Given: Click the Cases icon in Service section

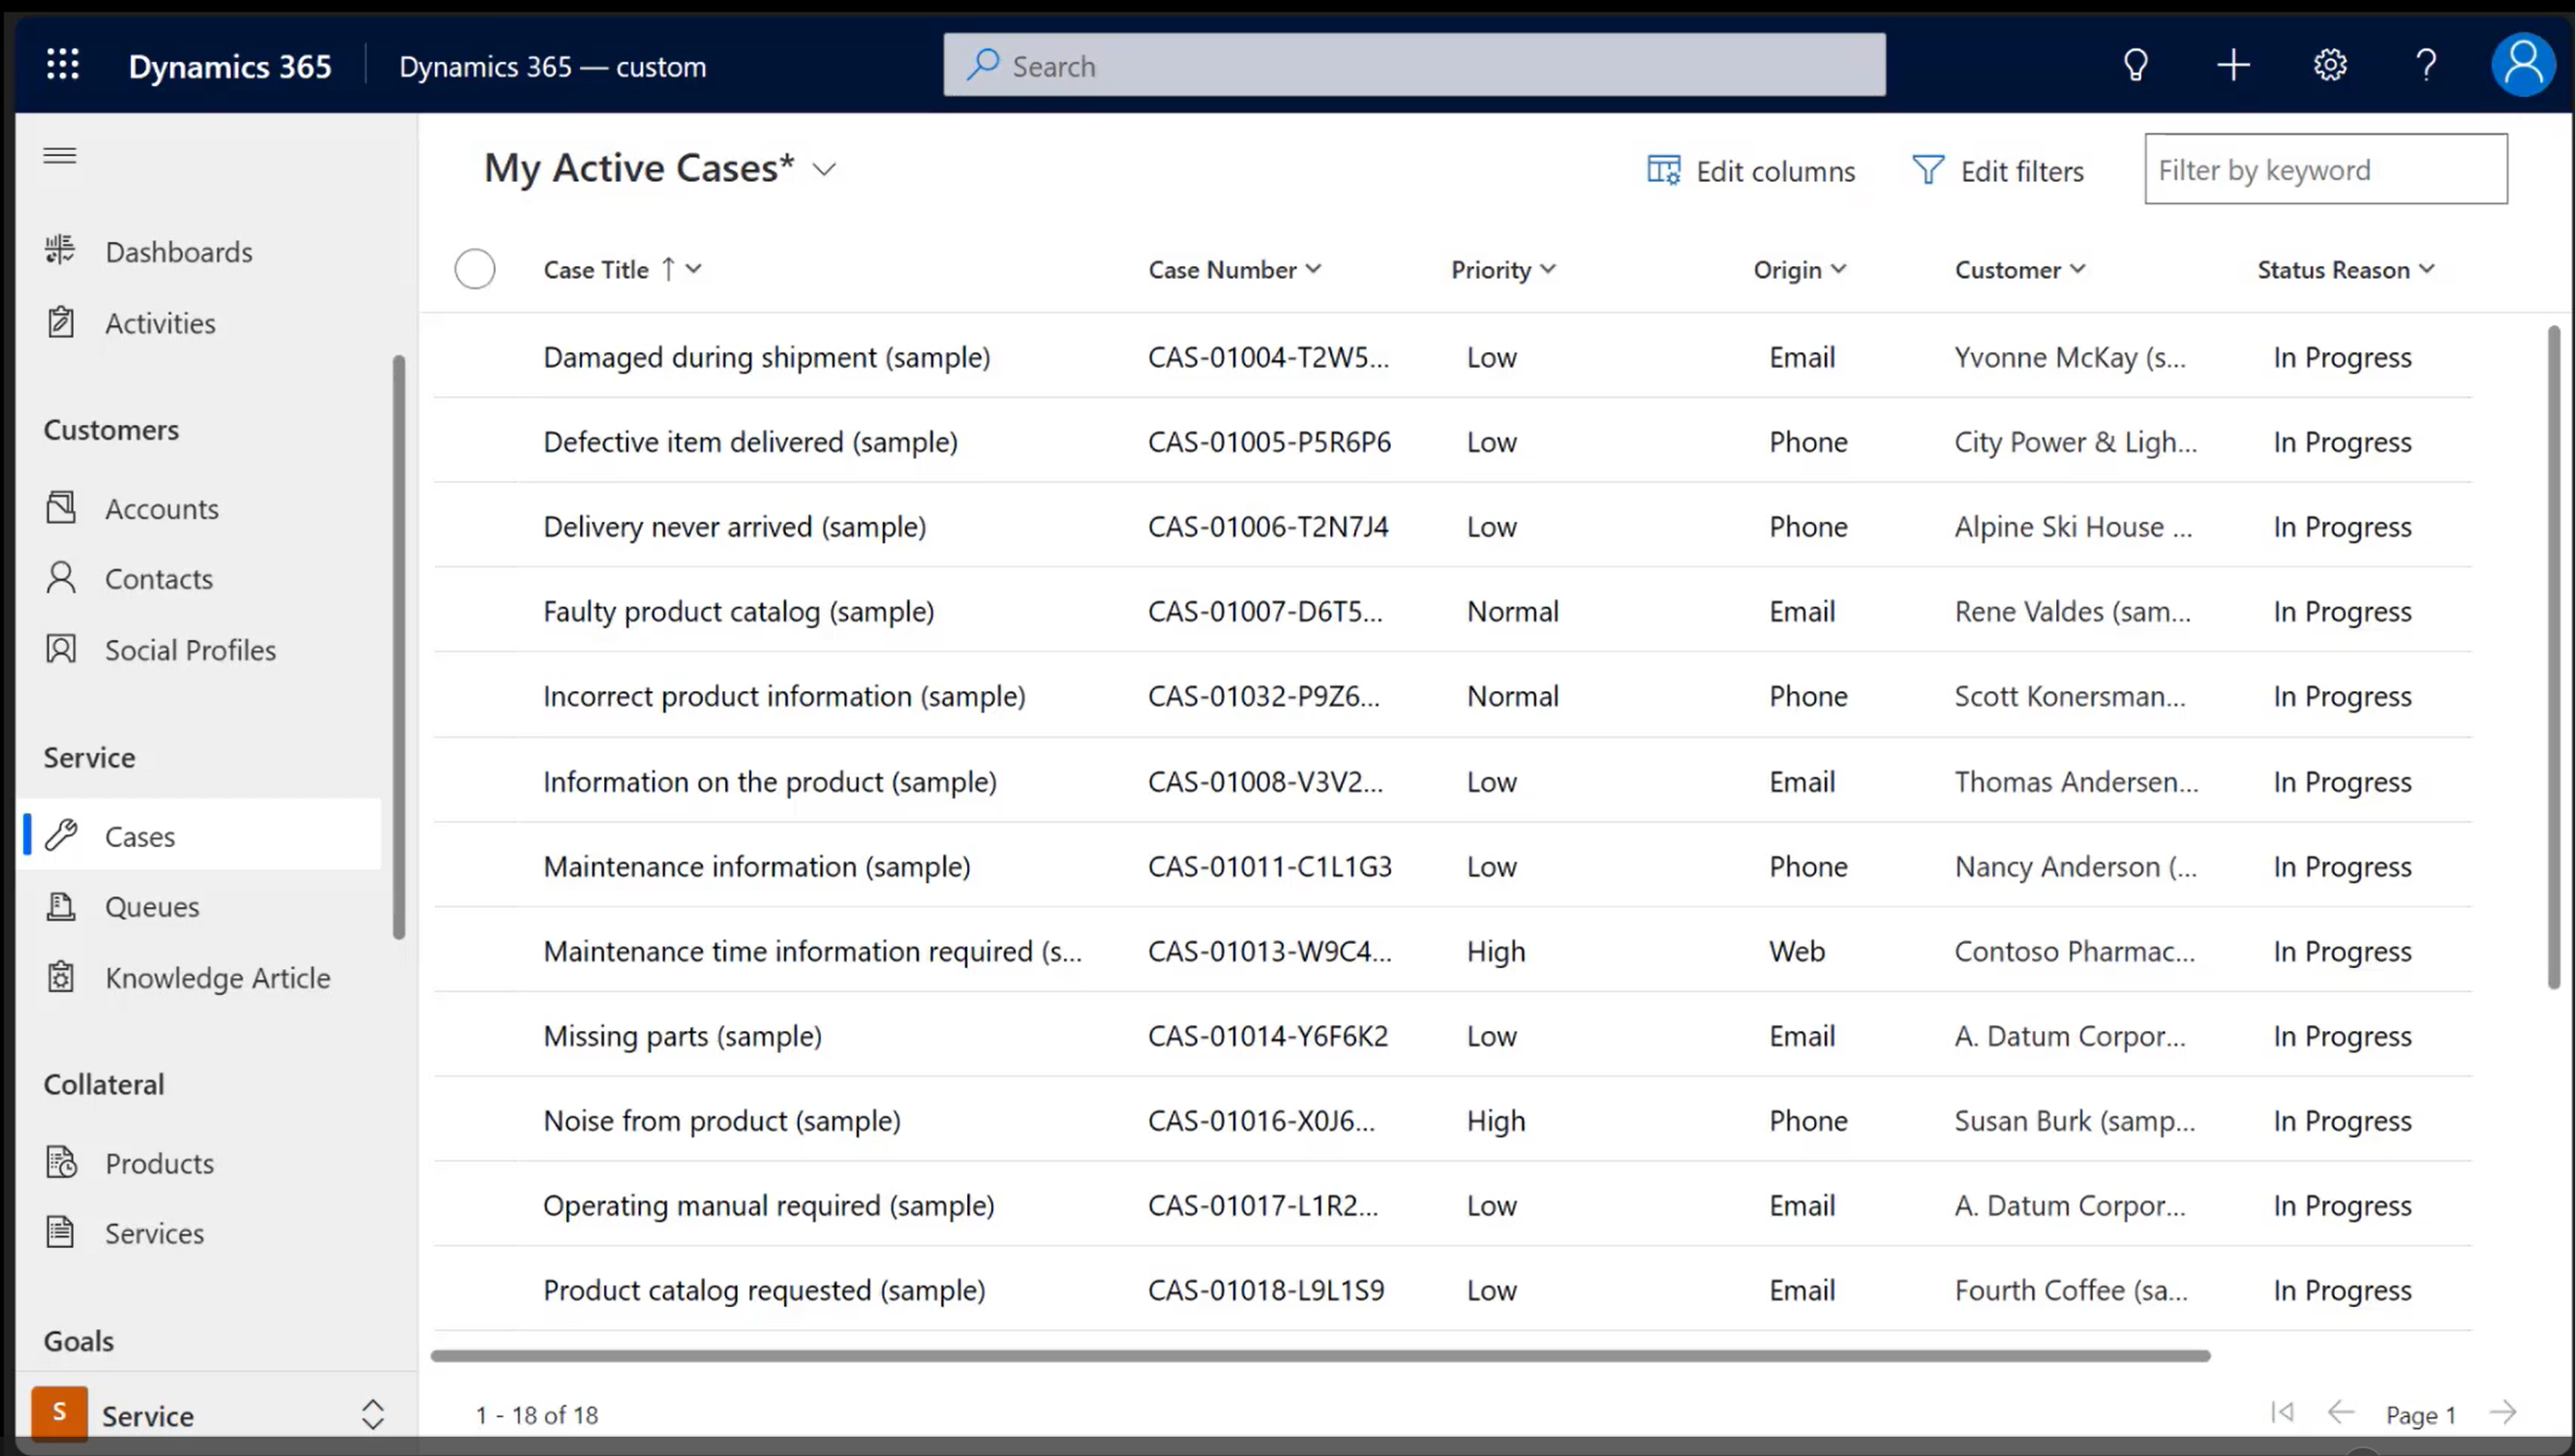Looking at the screenshot, I should pyautogui.click(x=60, y=835).
